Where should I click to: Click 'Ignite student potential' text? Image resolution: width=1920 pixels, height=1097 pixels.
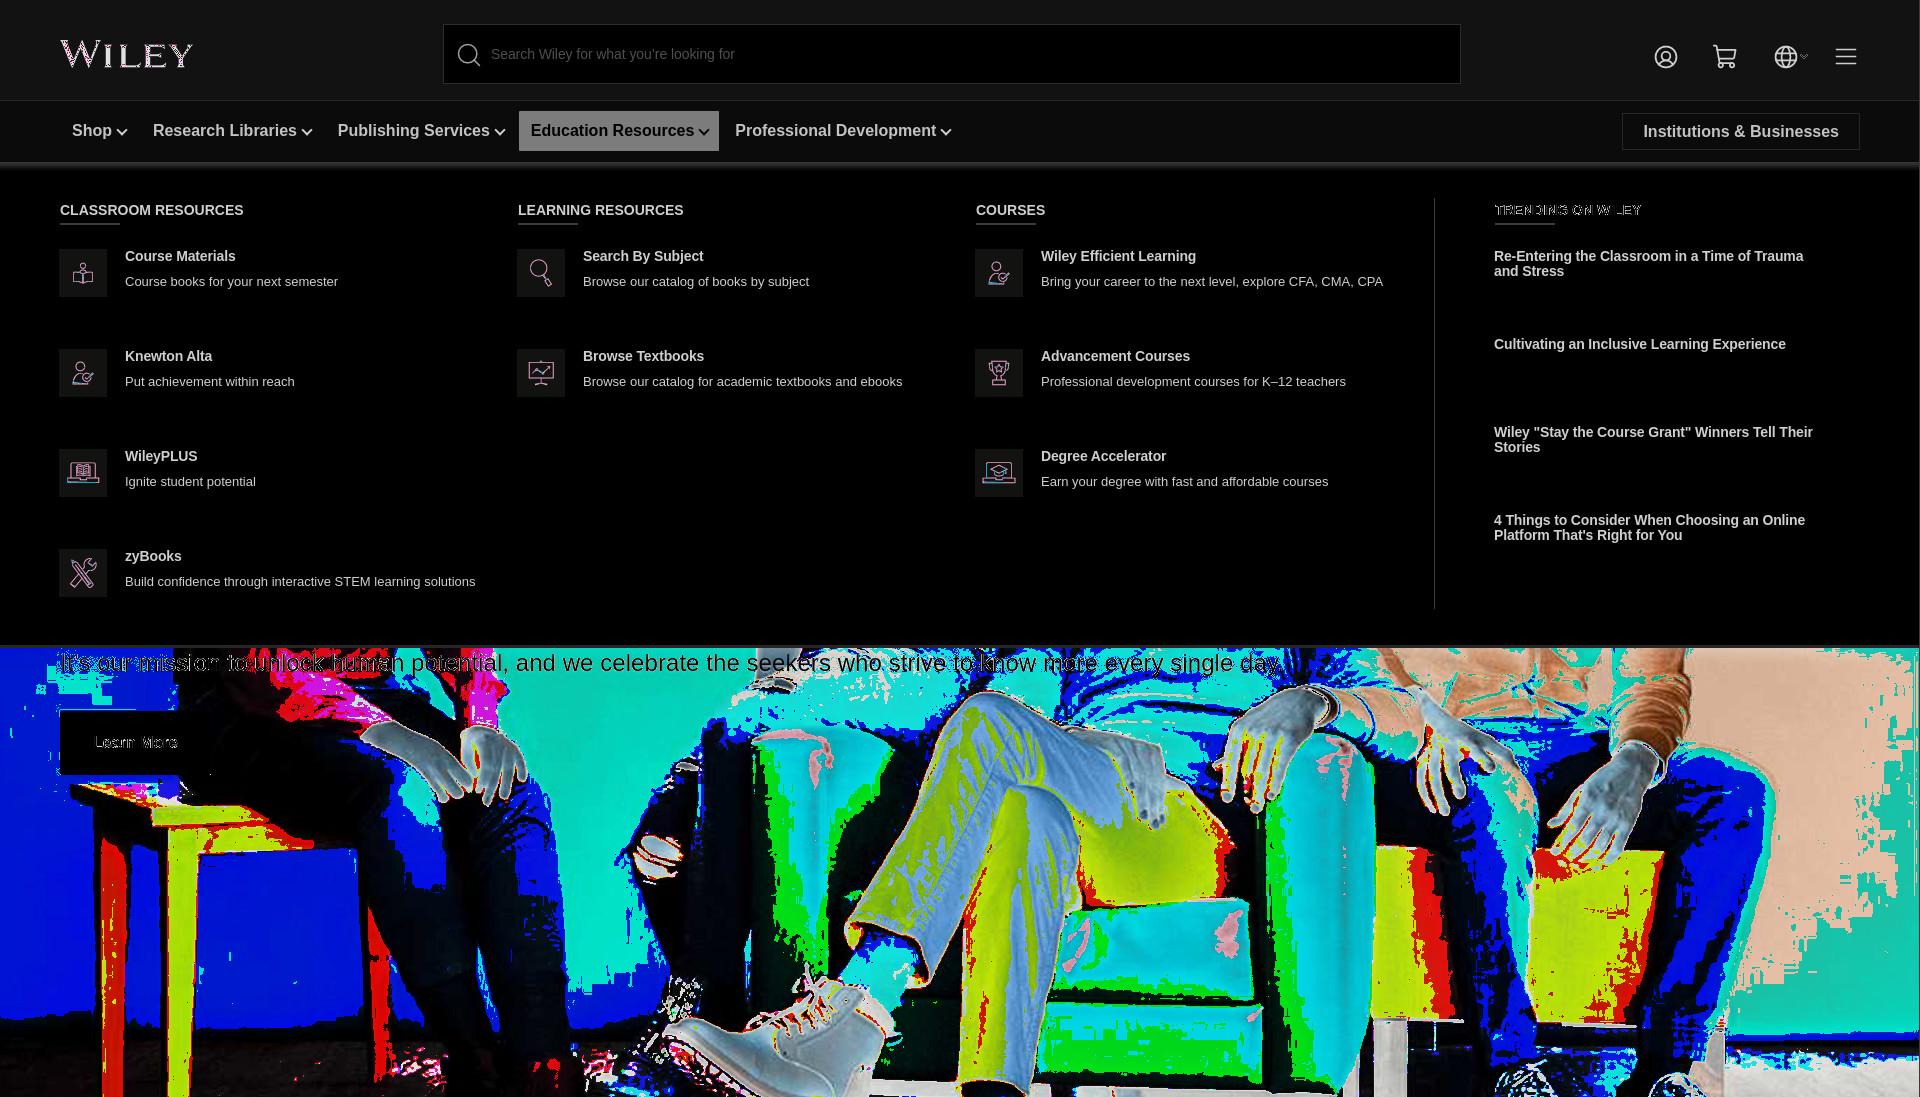190,482
